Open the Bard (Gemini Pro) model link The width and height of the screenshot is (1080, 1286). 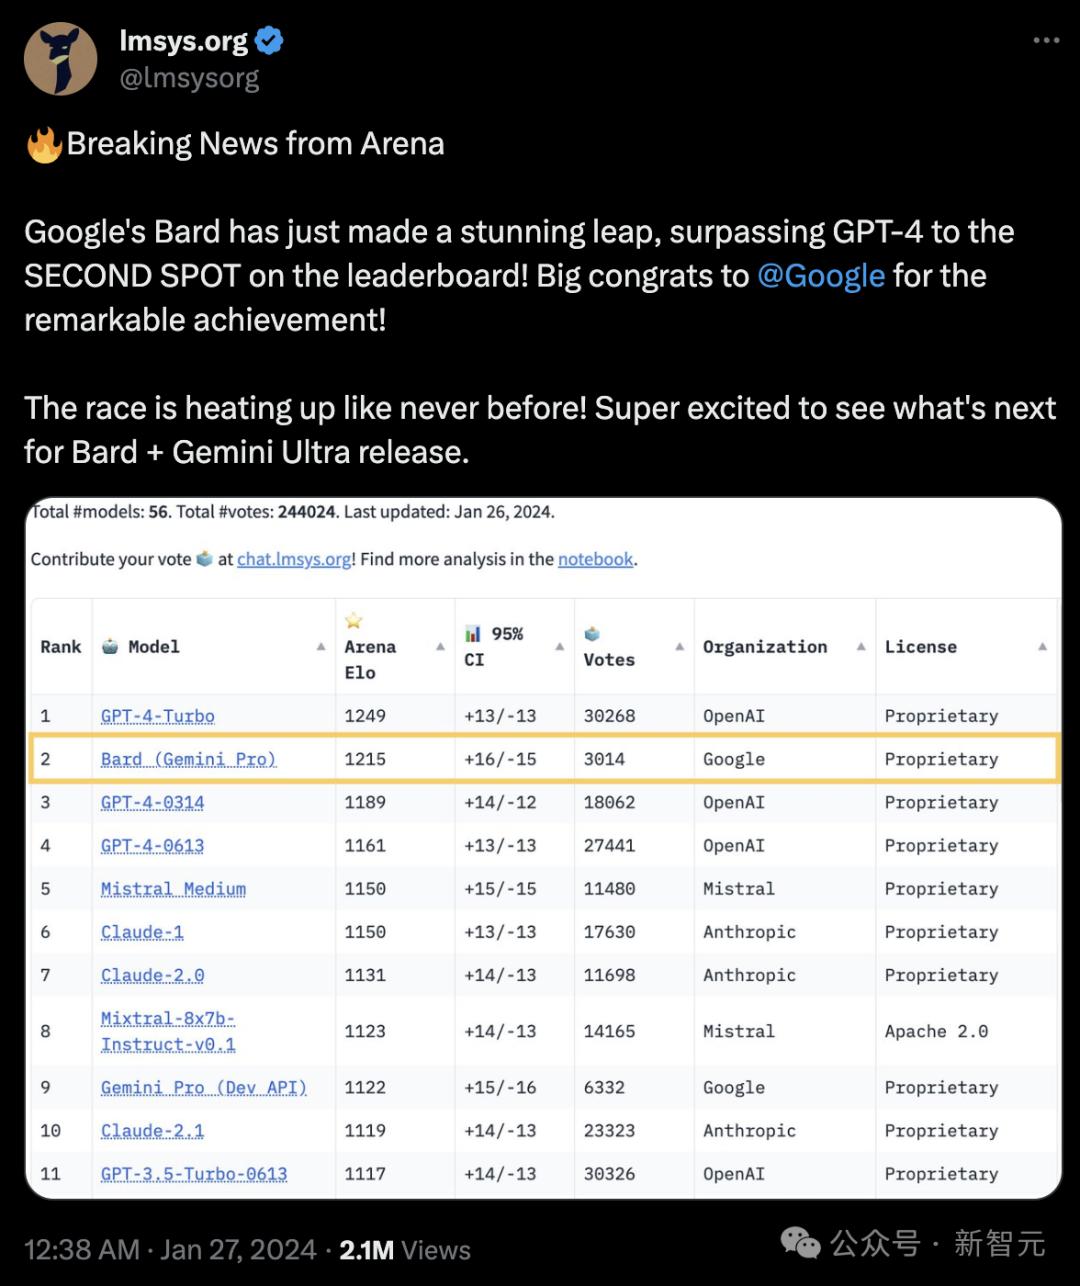[x=188, y=759]
